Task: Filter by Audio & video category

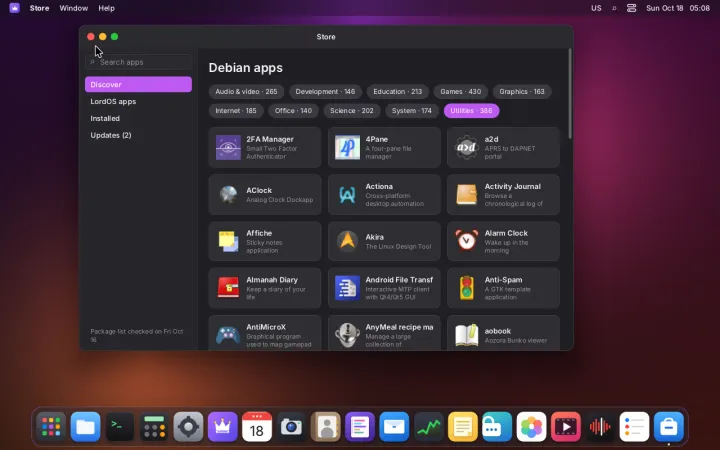Action: point(246,91)
